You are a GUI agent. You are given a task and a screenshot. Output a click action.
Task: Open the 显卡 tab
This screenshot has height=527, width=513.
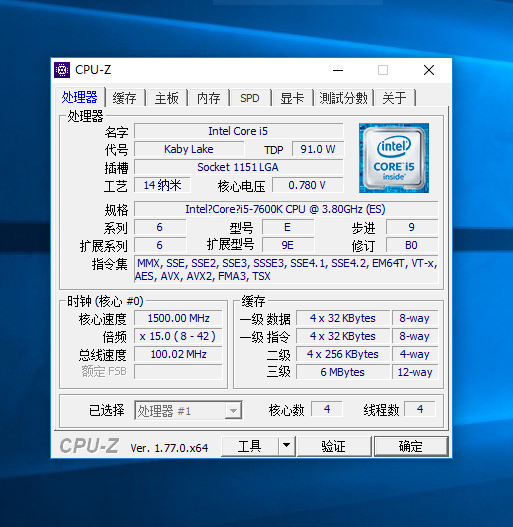click(x=292, y=98)
